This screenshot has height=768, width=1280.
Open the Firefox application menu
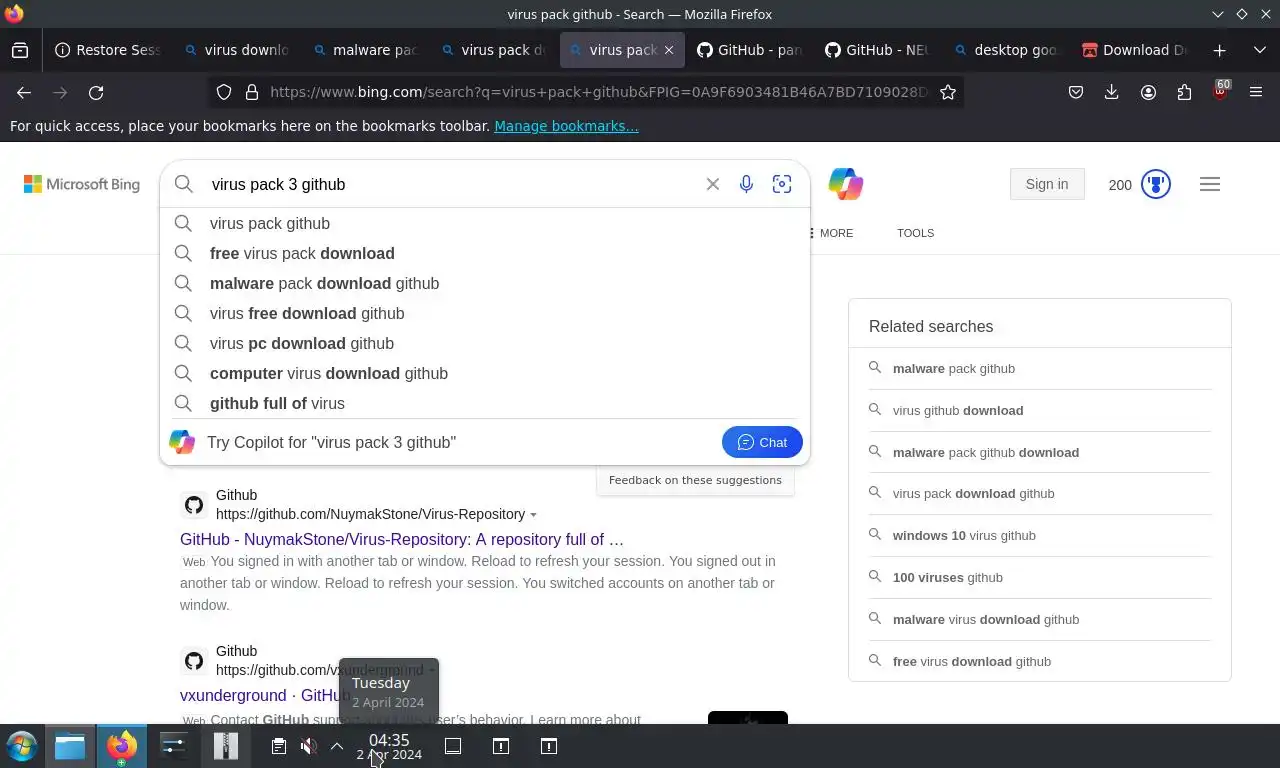click(x=1256, y=92)
